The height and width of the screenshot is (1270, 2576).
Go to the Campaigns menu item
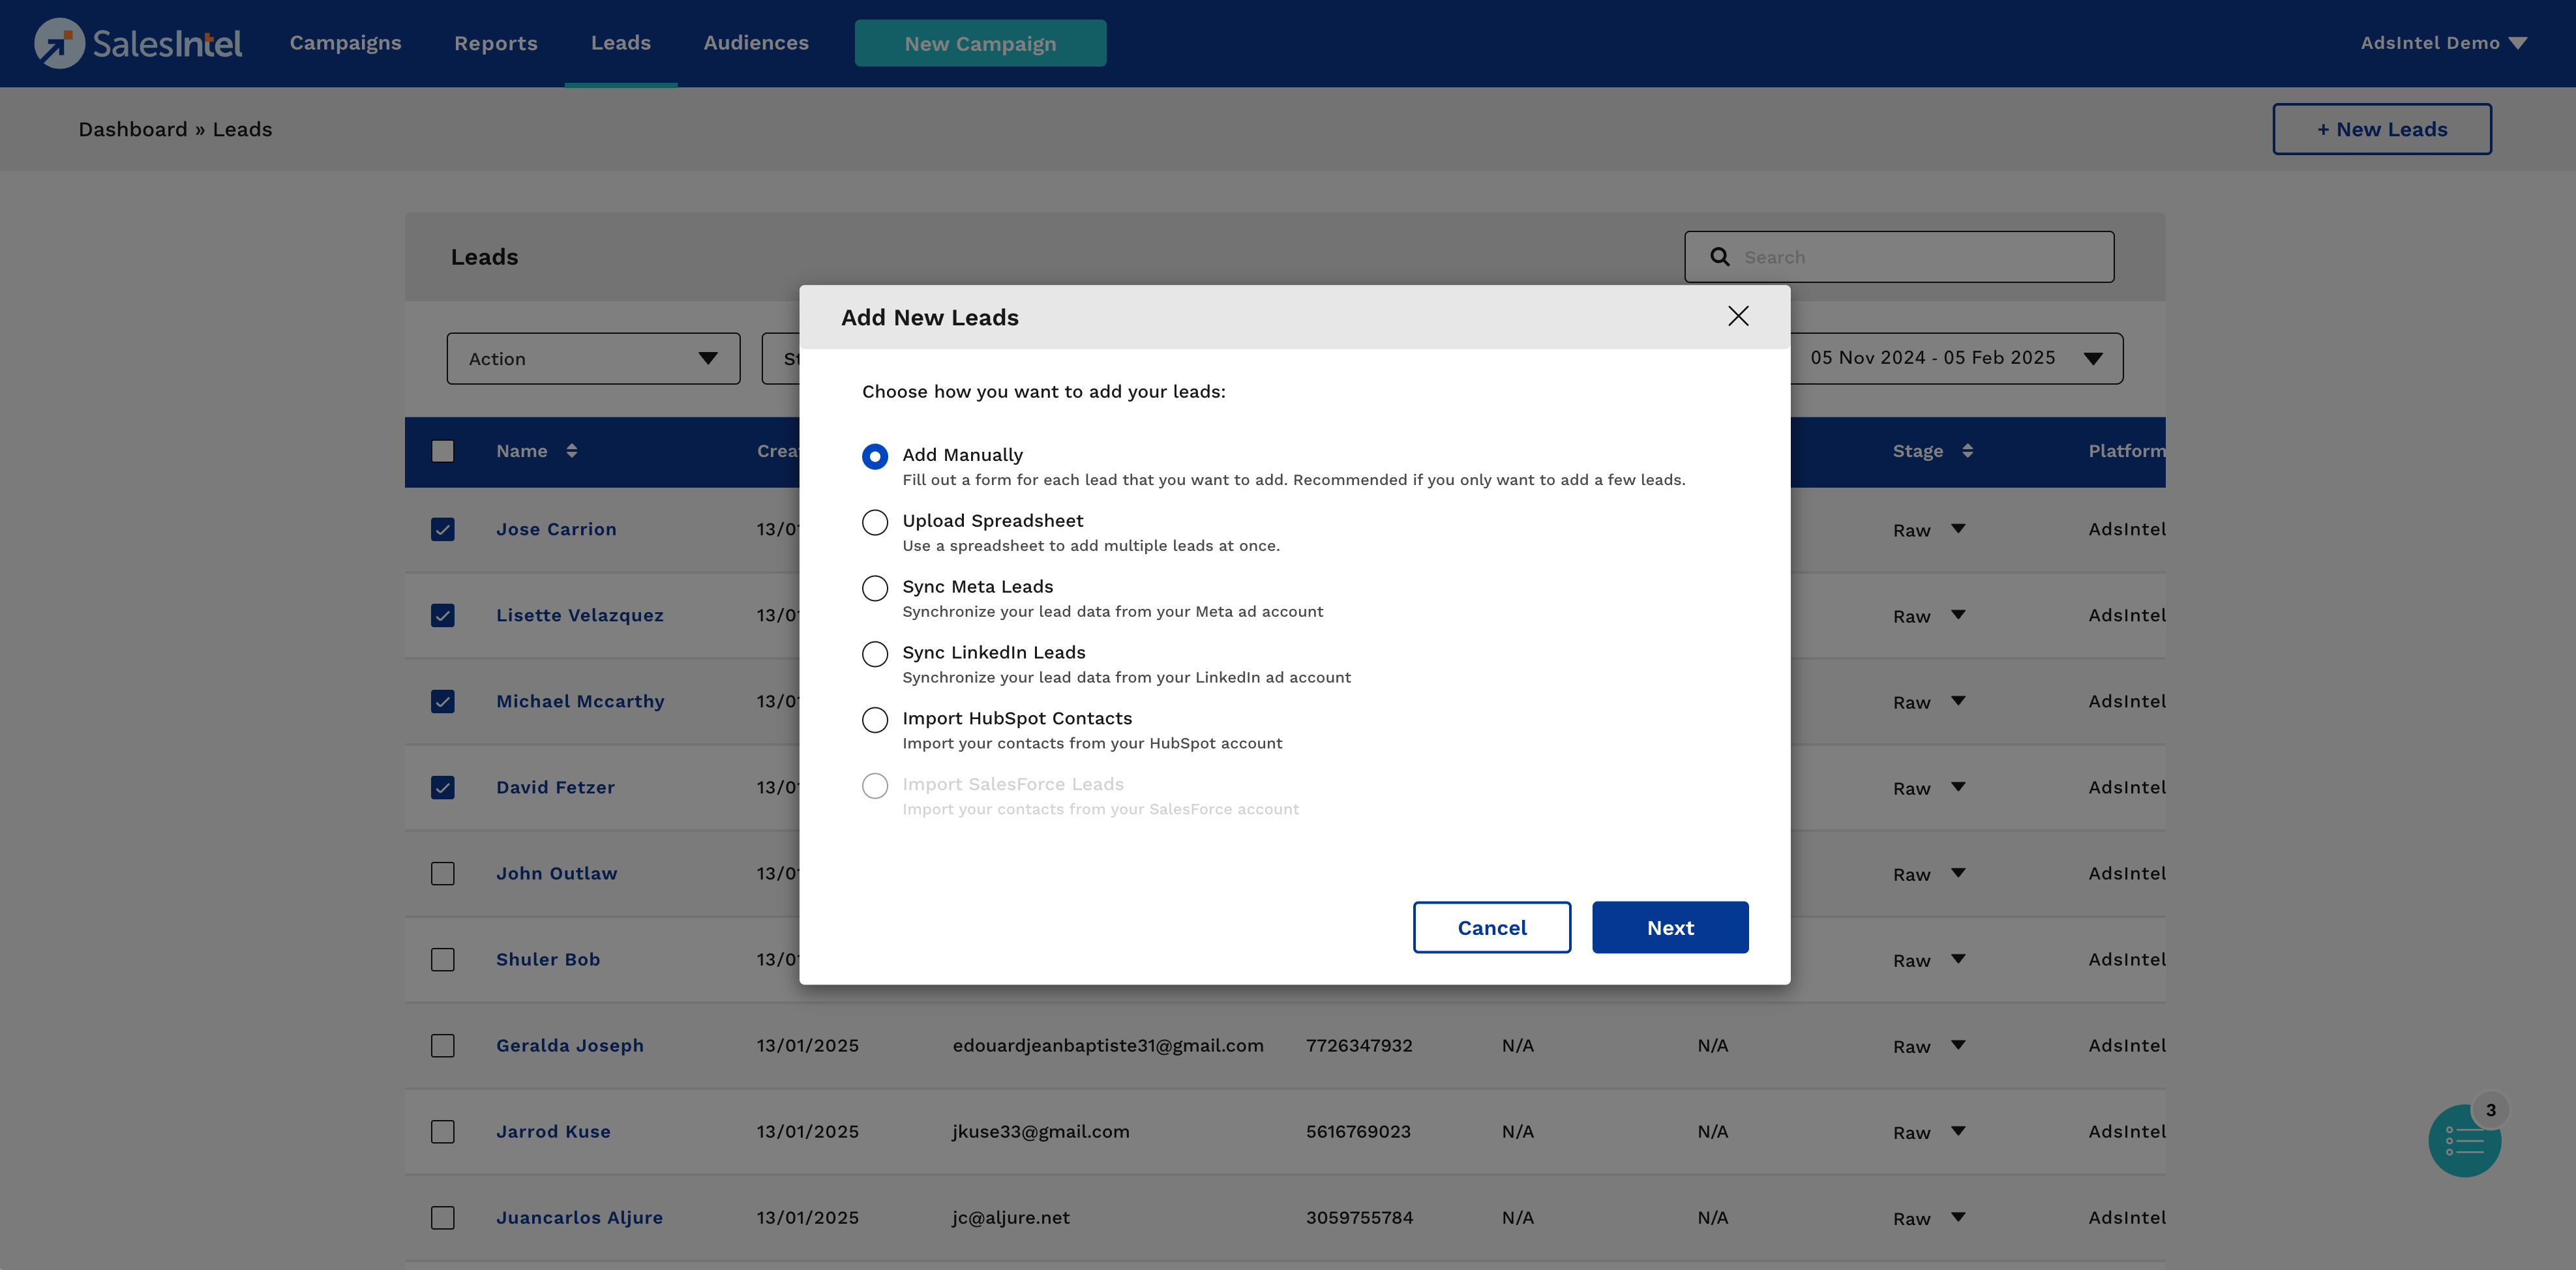(x=345, y=43)
